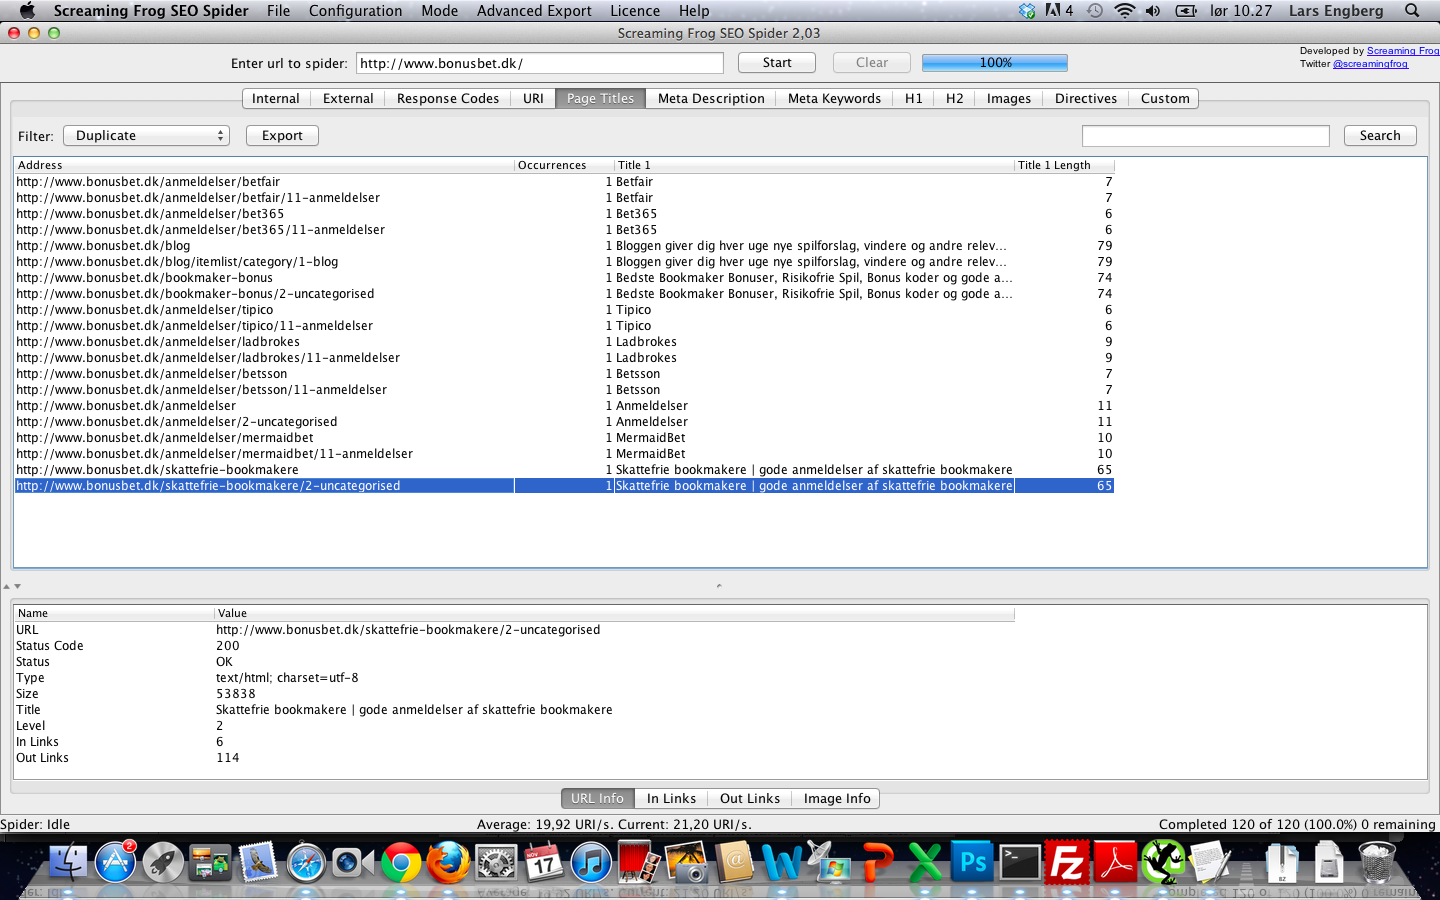The image size is (1440, 900).
Task: Launch Google Chrome from the dock
Action: (x=401, y=861)
